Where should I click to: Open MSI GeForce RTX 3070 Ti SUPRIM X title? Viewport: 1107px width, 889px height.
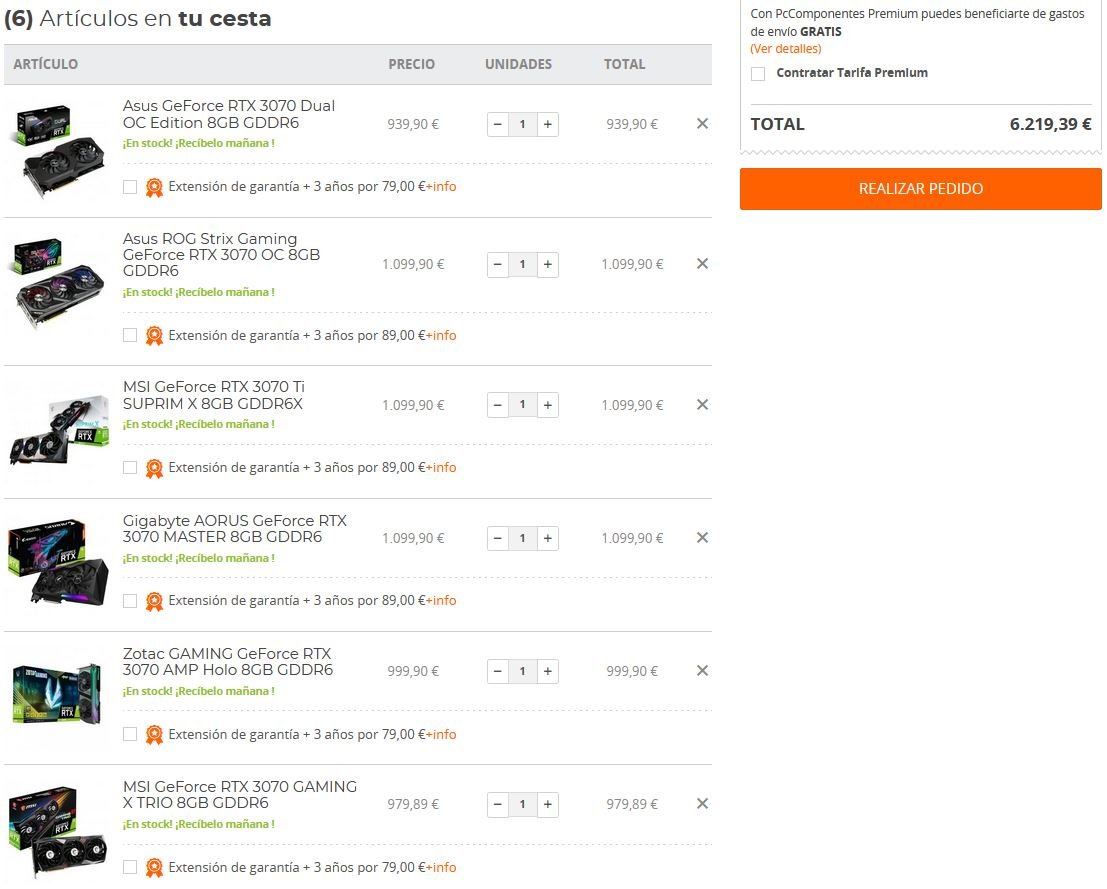(x=214, y=395)
